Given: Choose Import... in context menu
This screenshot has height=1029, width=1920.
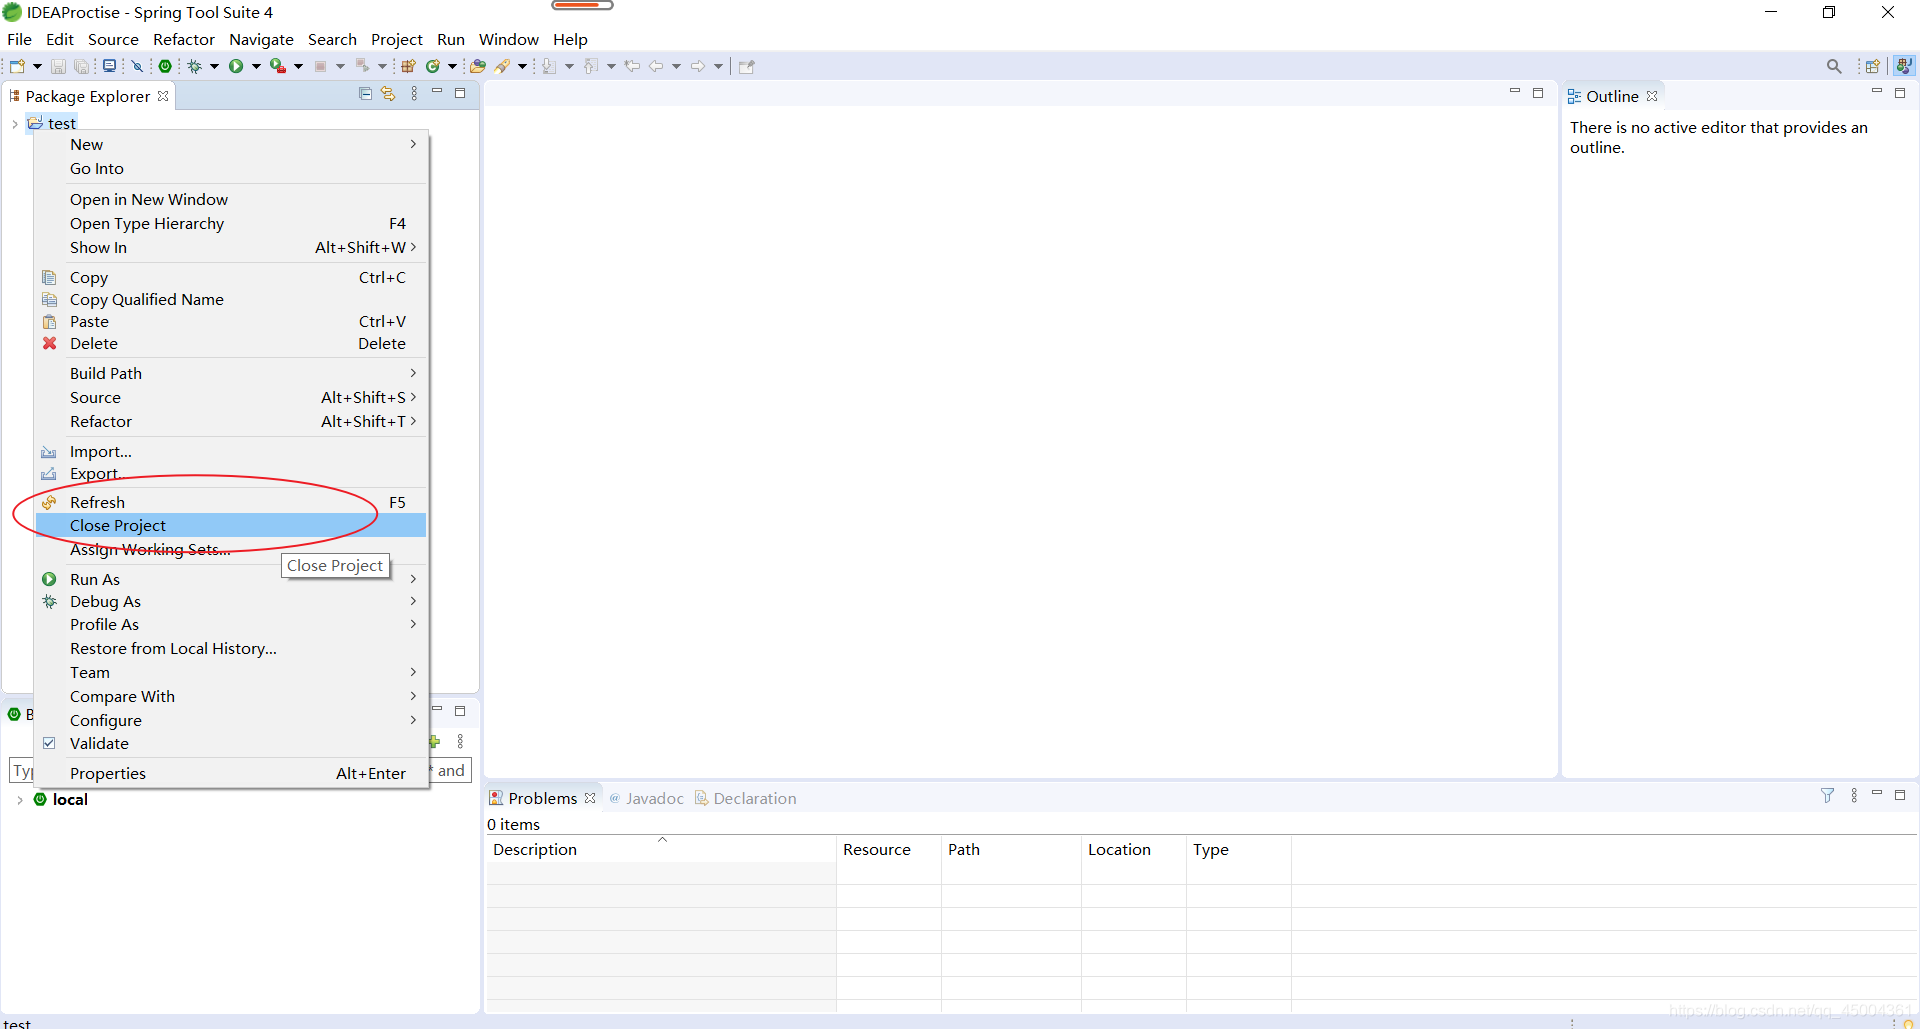Looking at the screenshot, I should point(231,451).
